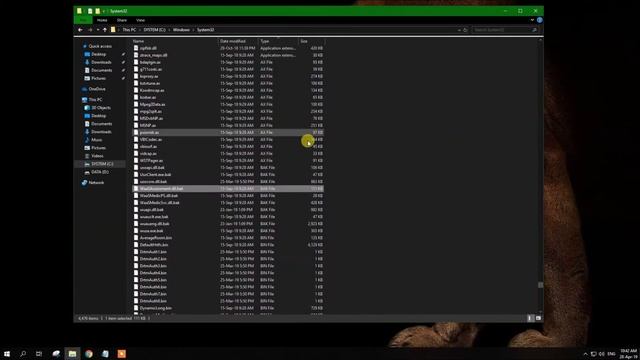Open Task View on the taskbar
This screenshot has width=640, height=360.
pyautogui.click(x=39, y=354)
